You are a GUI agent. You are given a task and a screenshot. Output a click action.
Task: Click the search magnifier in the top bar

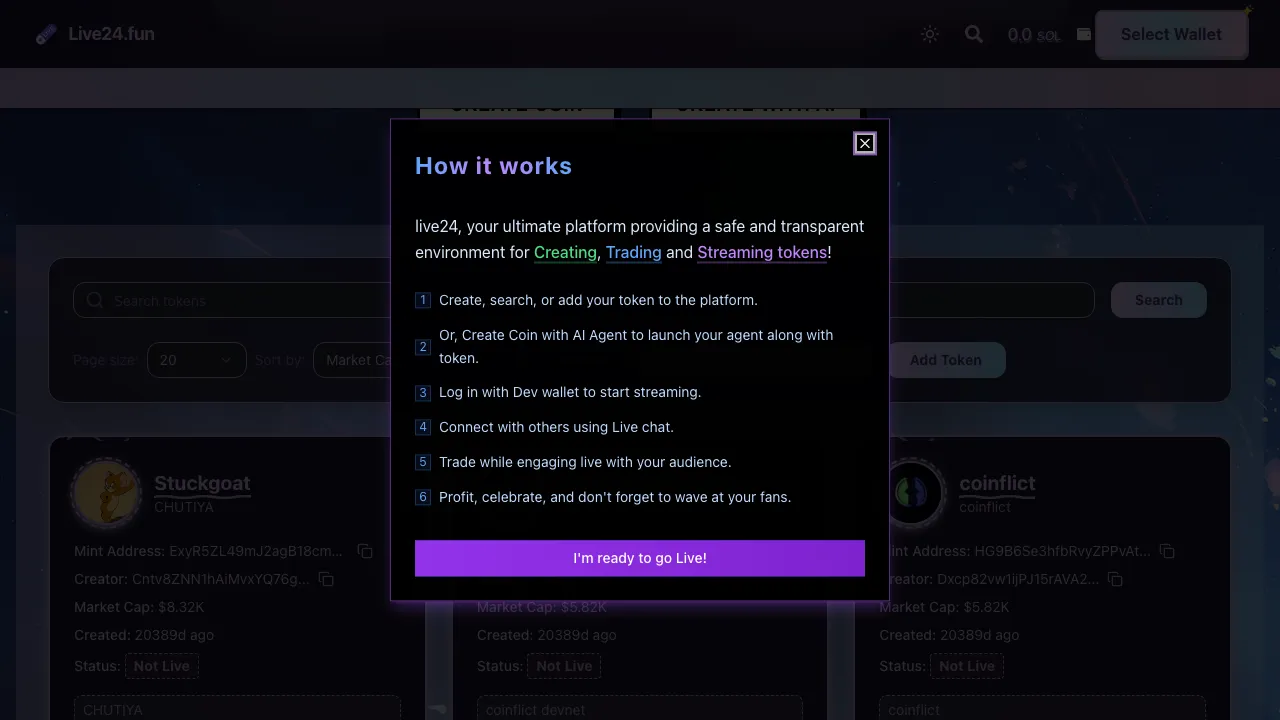pos(974,34)
